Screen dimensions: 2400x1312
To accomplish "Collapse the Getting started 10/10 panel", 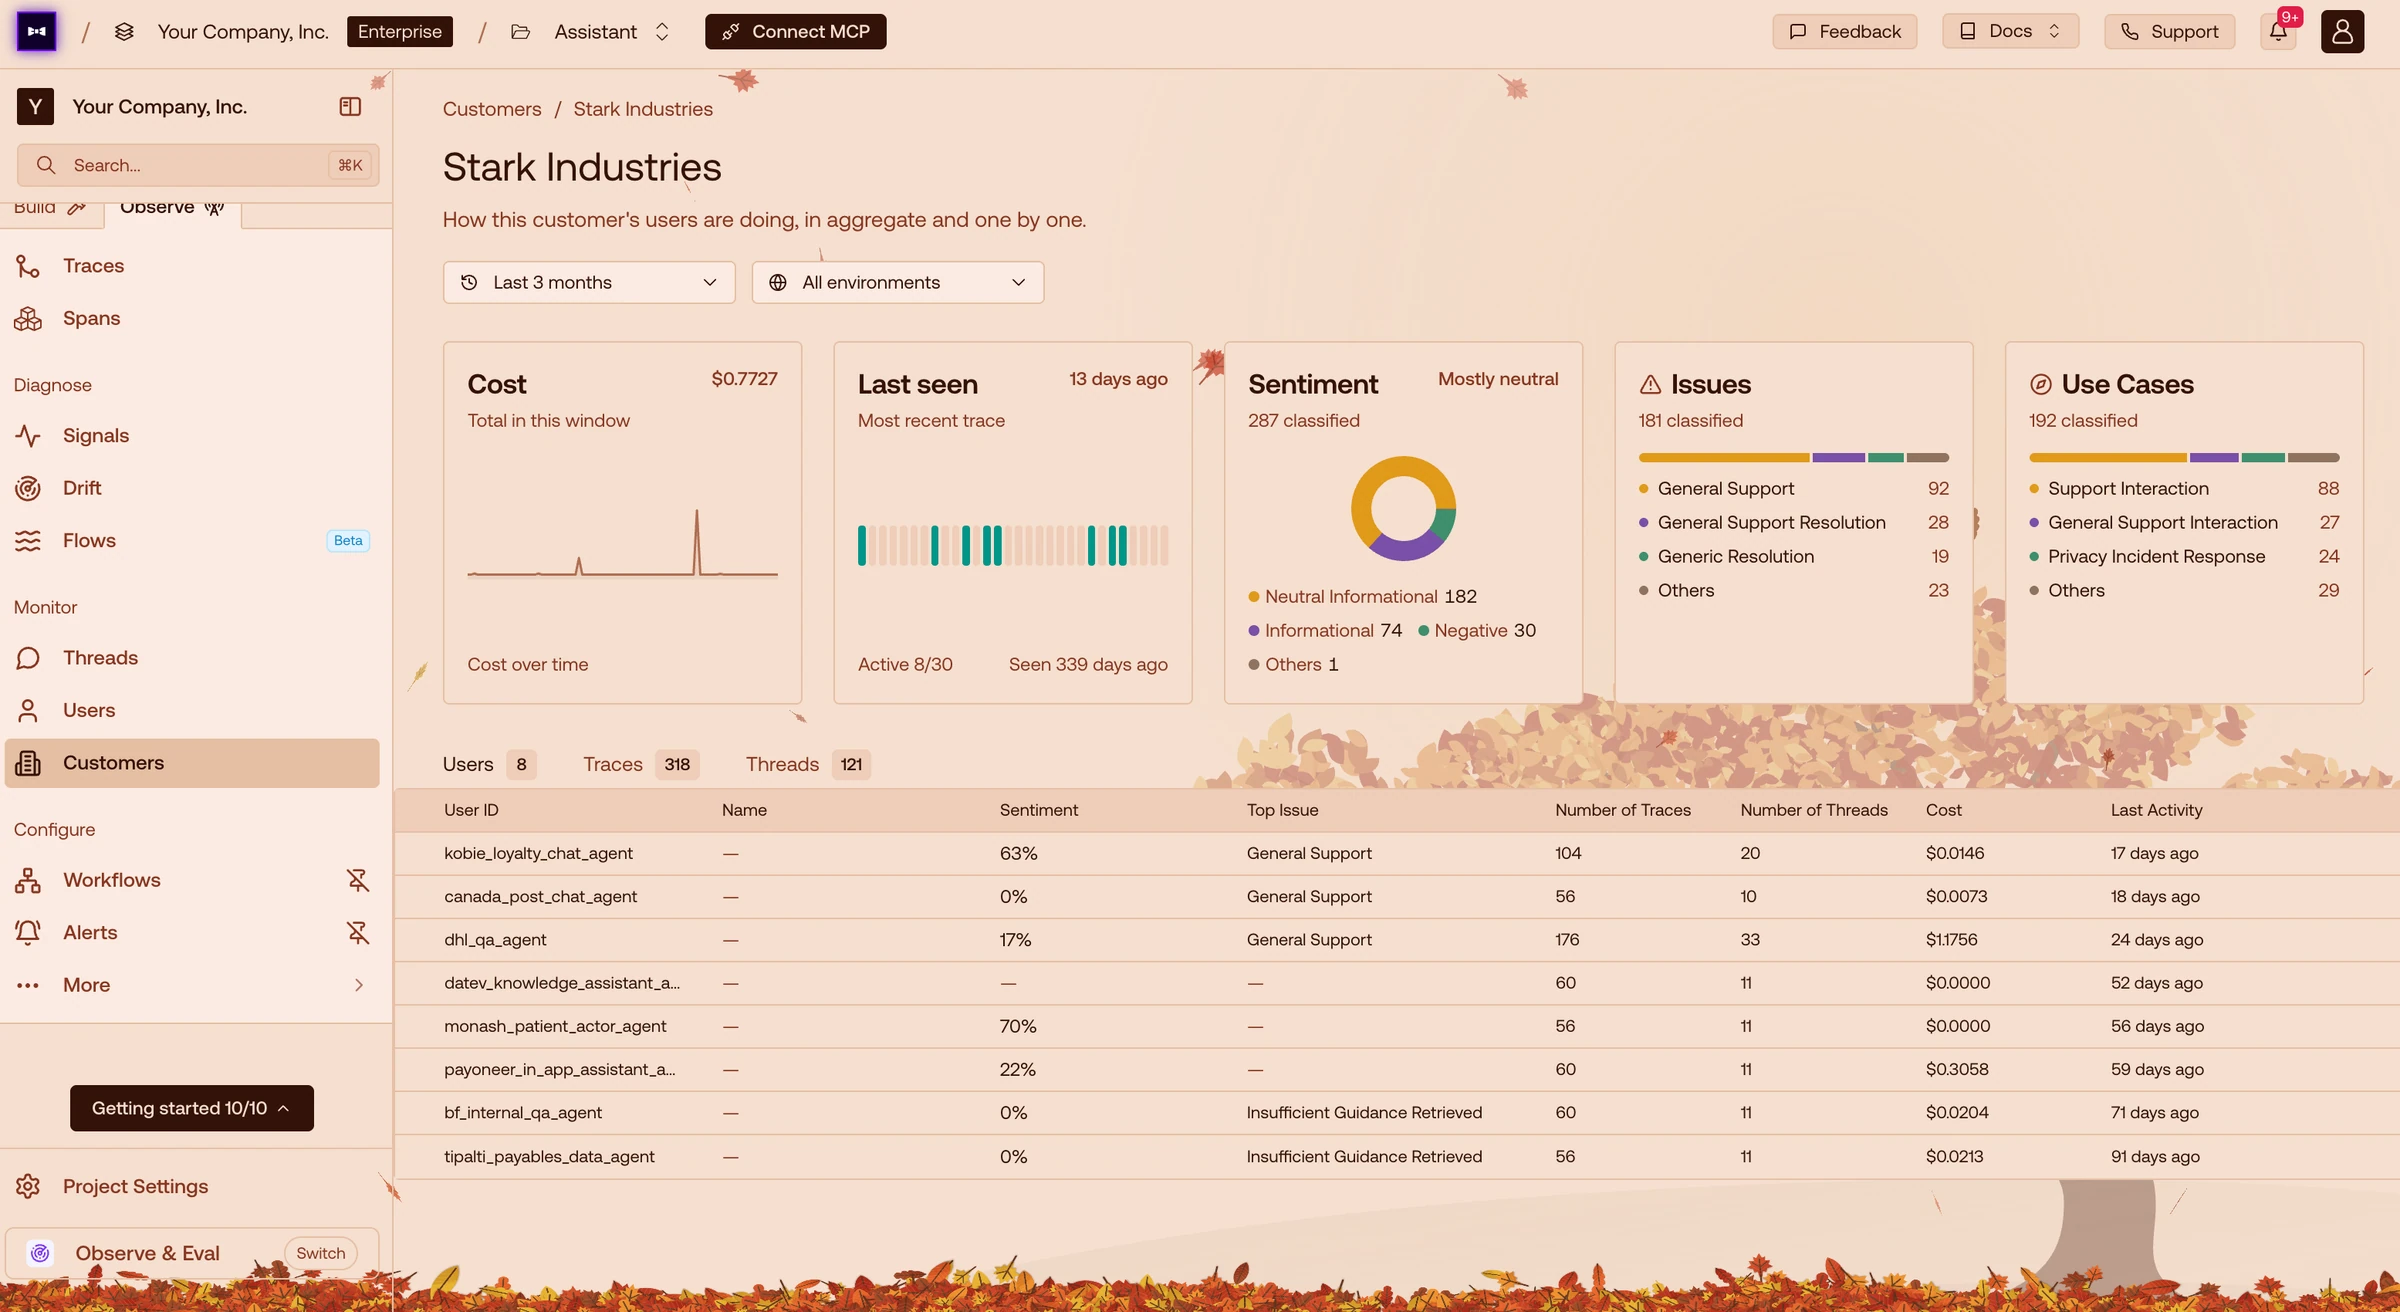I will click(192, 1108).
